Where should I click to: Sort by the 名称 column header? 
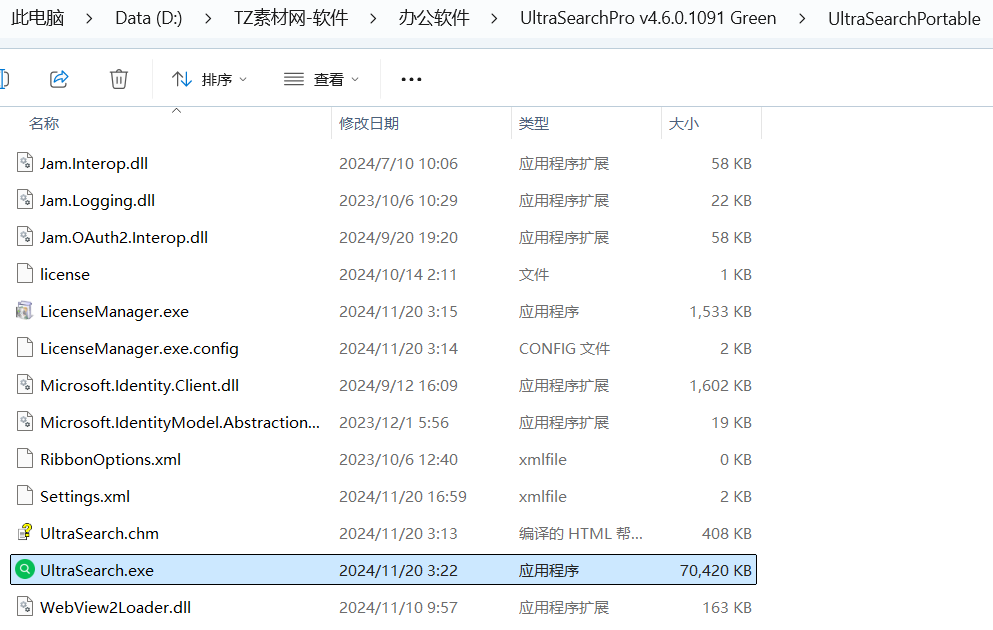point(44,123)
